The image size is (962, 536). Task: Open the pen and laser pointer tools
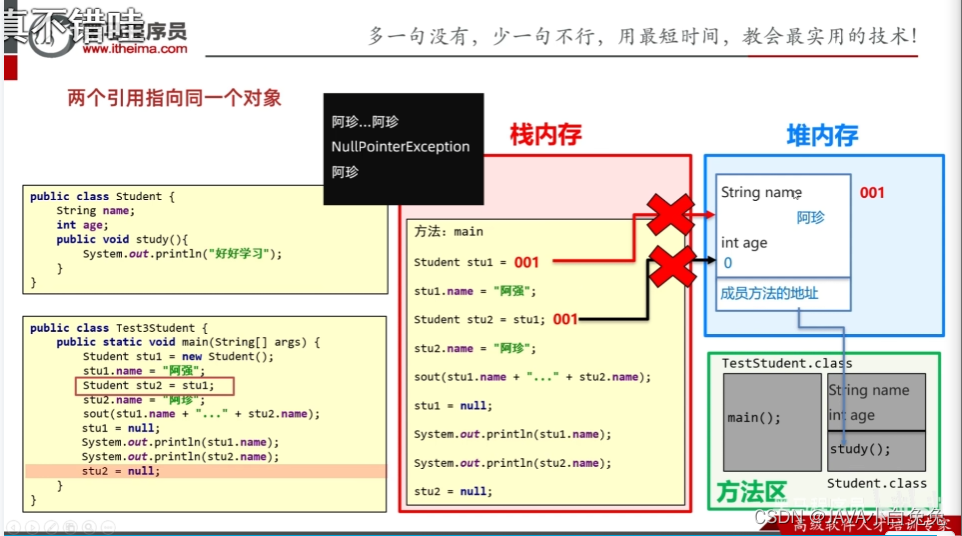[x=51, y=526]
